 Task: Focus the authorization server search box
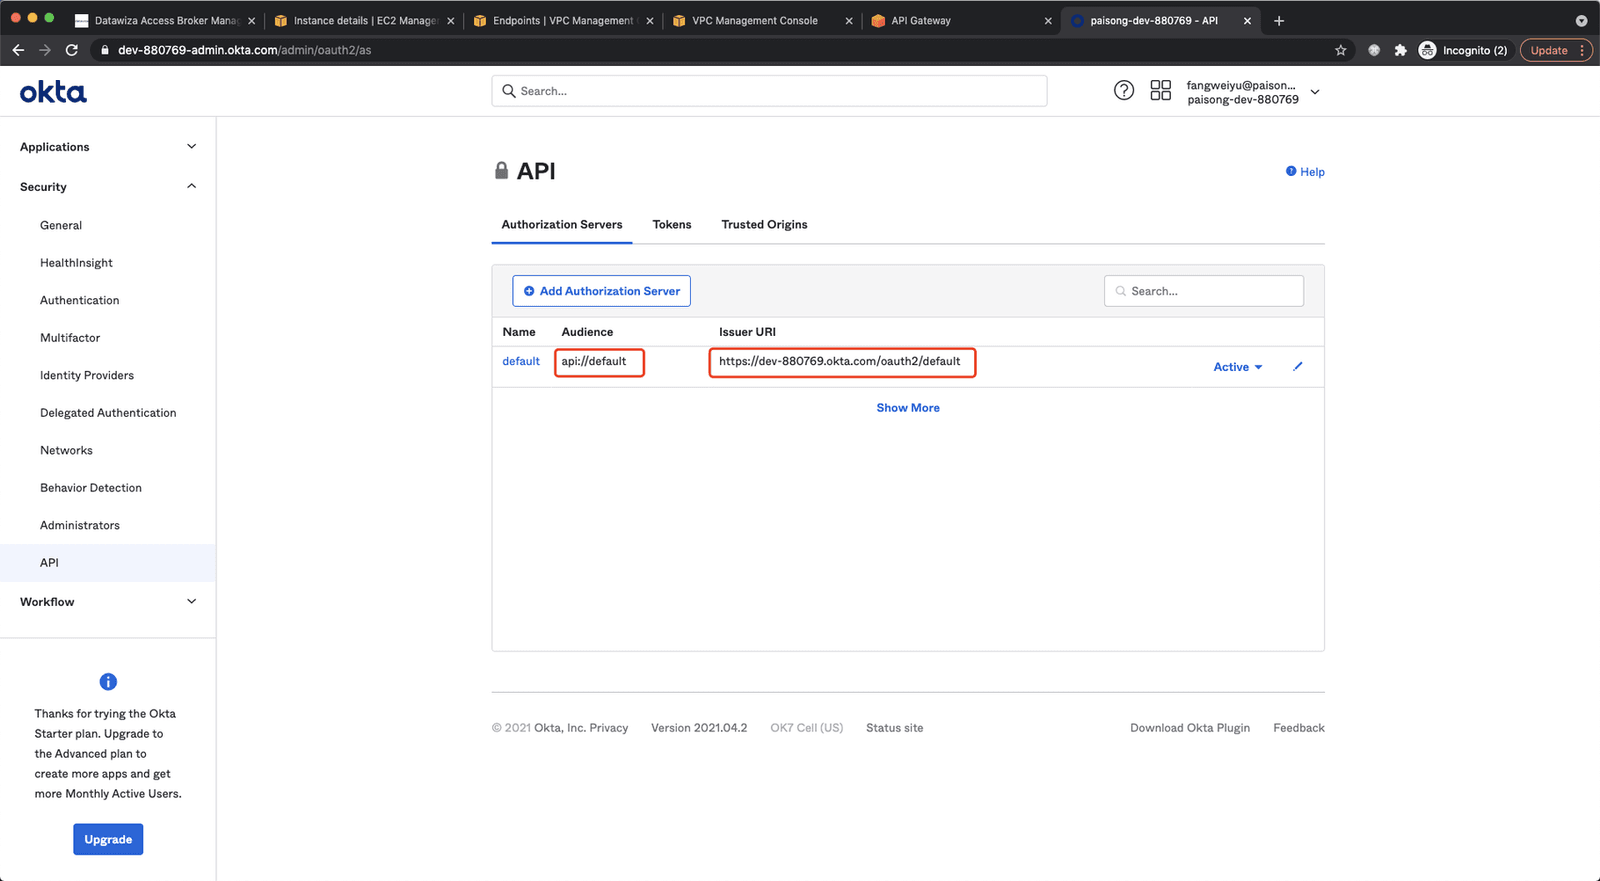pos(1204,291)
